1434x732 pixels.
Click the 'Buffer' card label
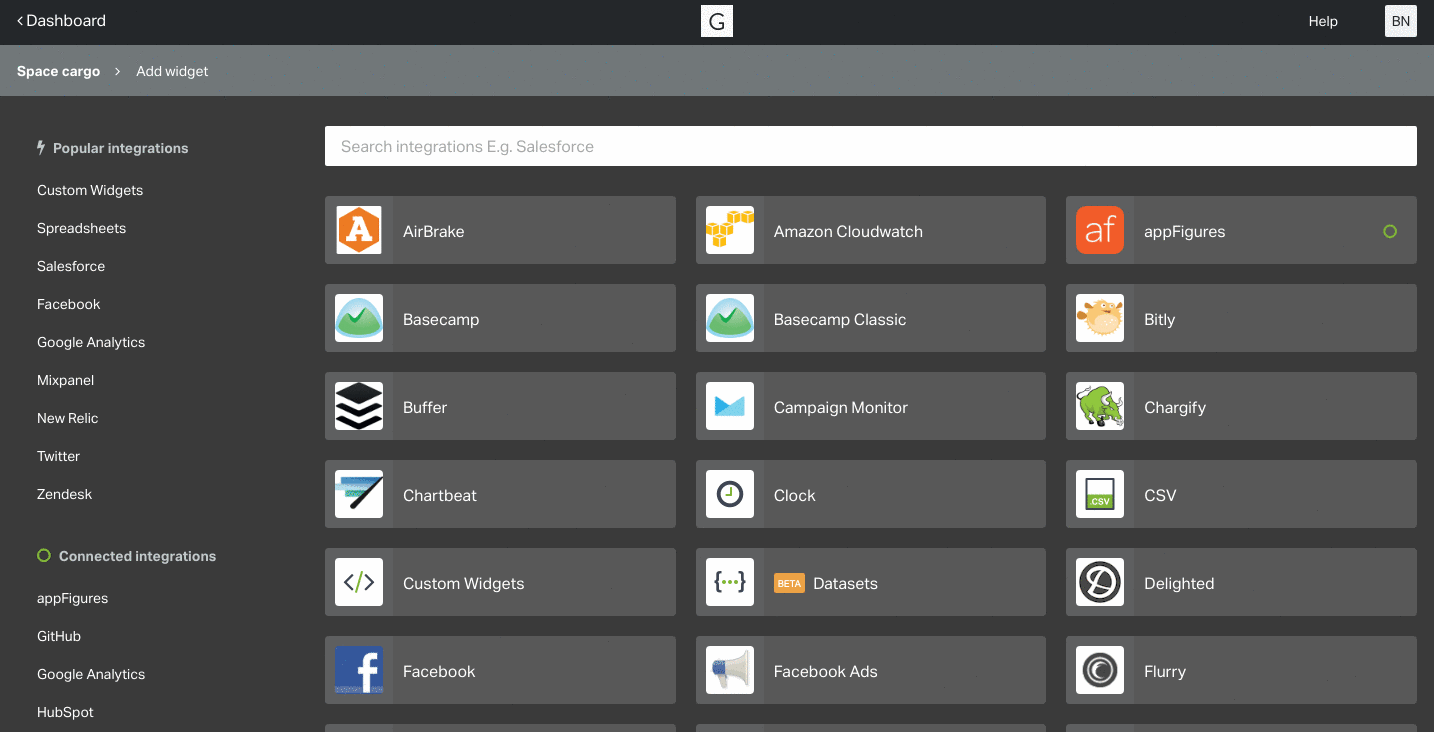(x=425, y=407)
